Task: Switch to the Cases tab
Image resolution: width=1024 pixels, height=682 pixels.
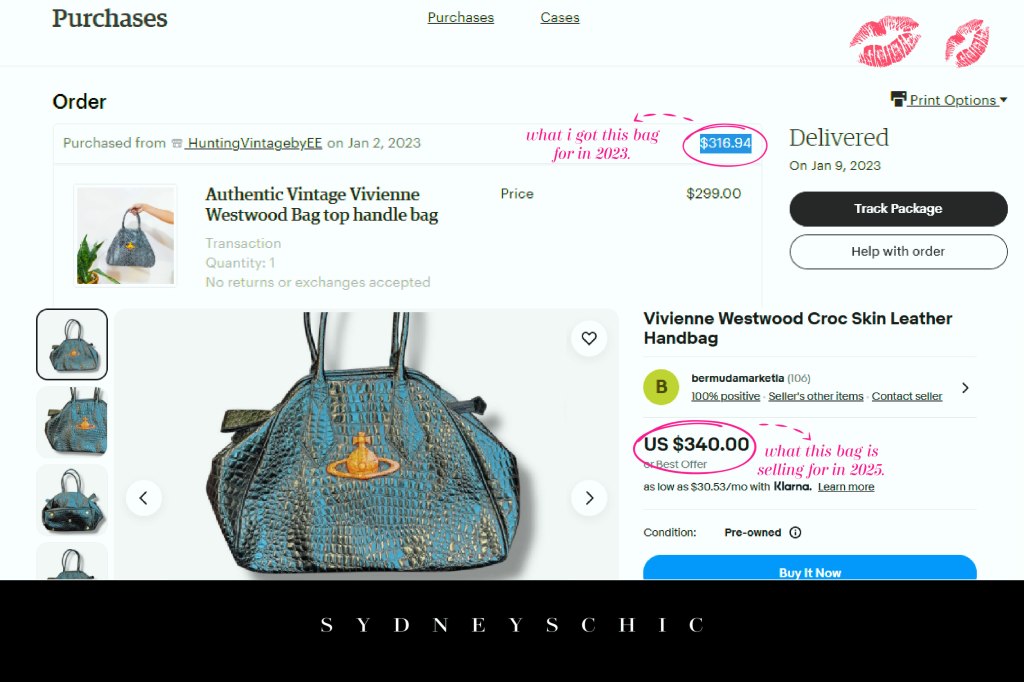Action: [x=560, y=18]
